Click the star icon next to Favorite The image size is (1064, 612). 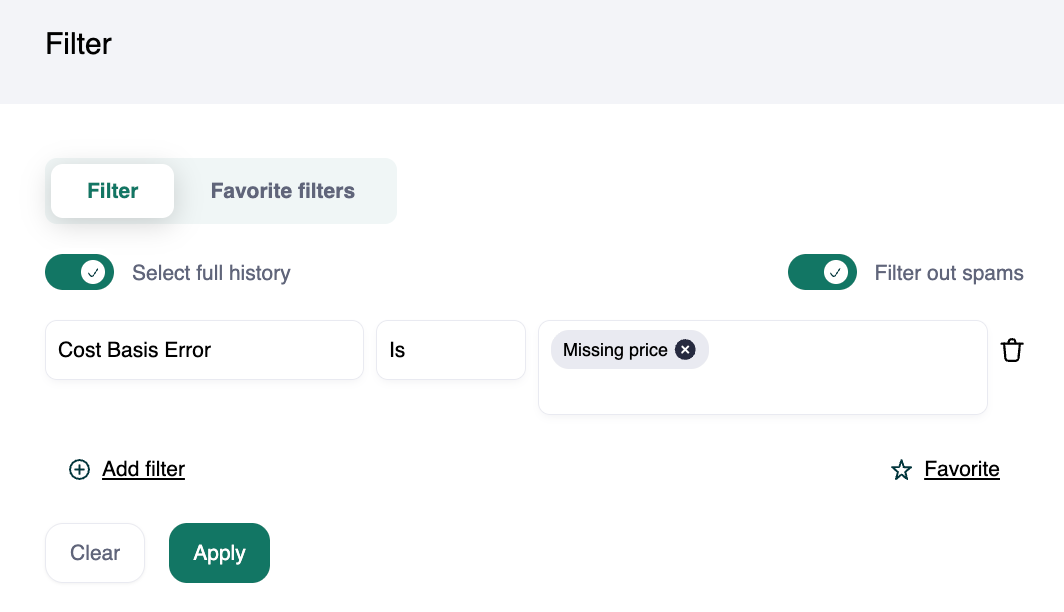coord(901,470)
